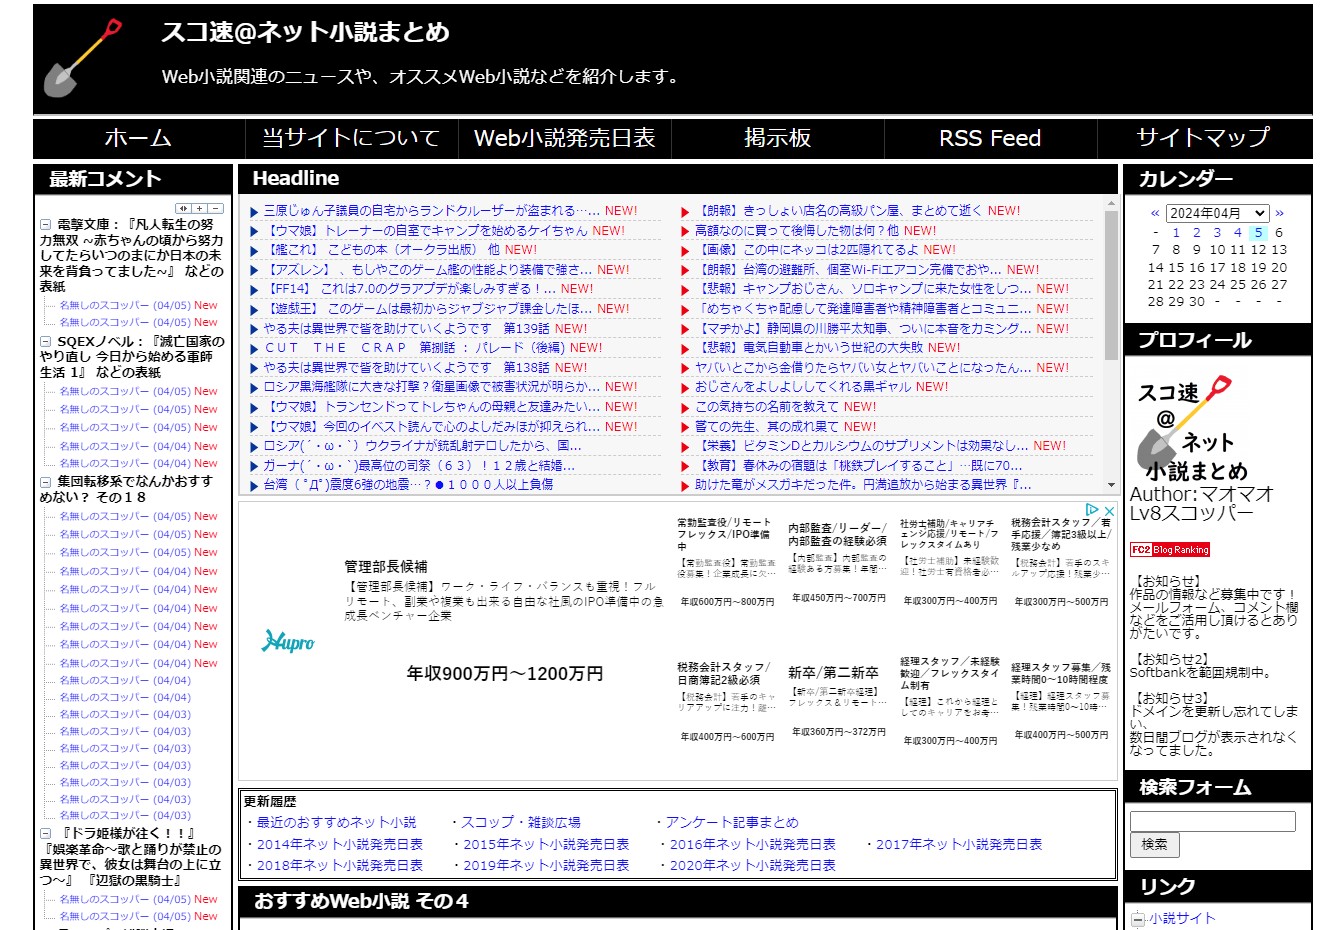1340x930 pixels.
Task: Open headline 【悲報】電気自動車とかいう世紀の大失敗
Action: [x=809, y=348]
